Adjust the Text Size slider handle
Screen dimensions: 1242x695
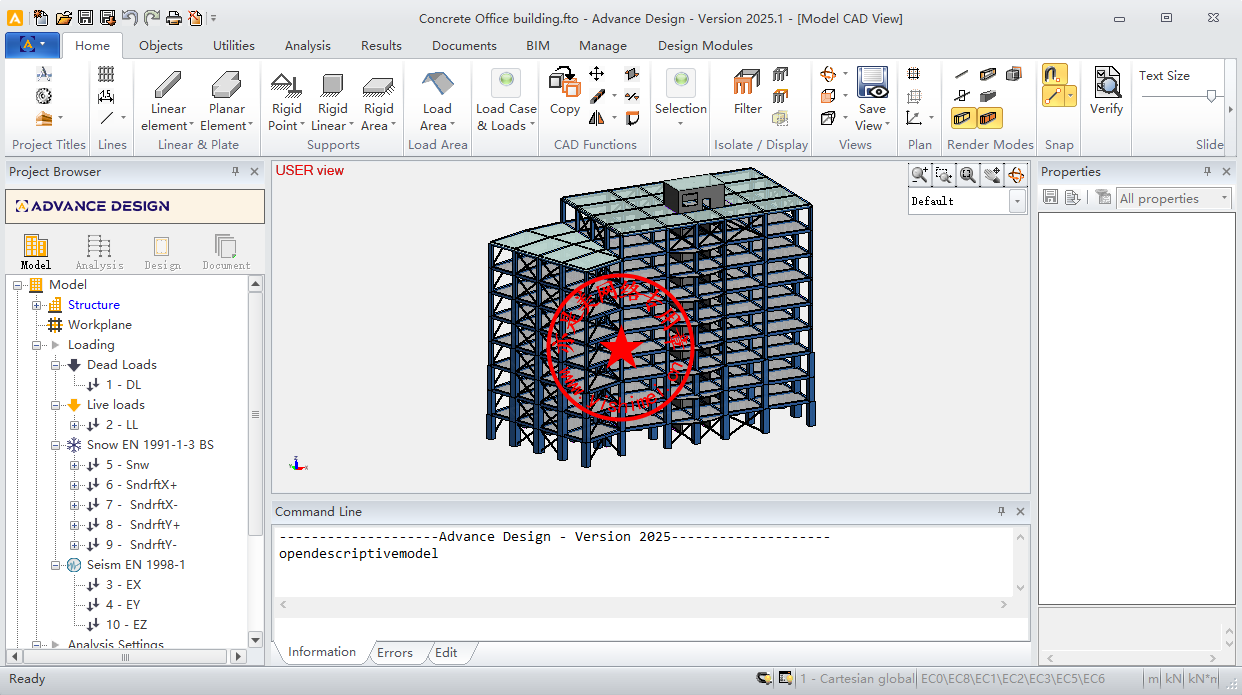coord(1212,97)
